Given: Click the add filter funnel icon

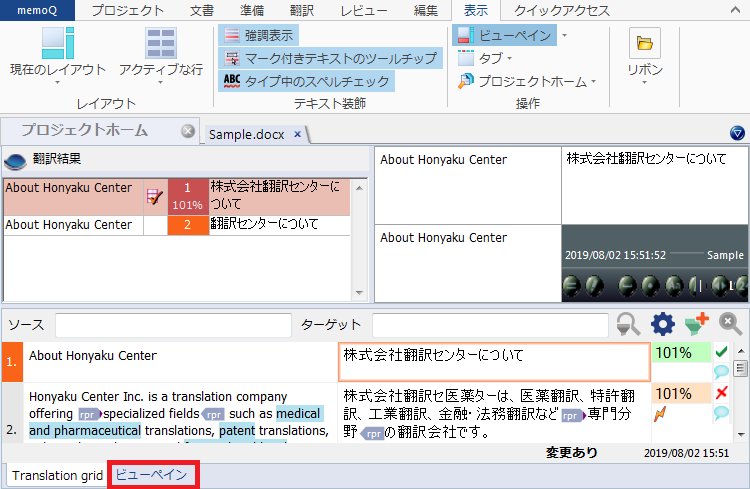Looking at the screenshot, I should coord(696,324).
